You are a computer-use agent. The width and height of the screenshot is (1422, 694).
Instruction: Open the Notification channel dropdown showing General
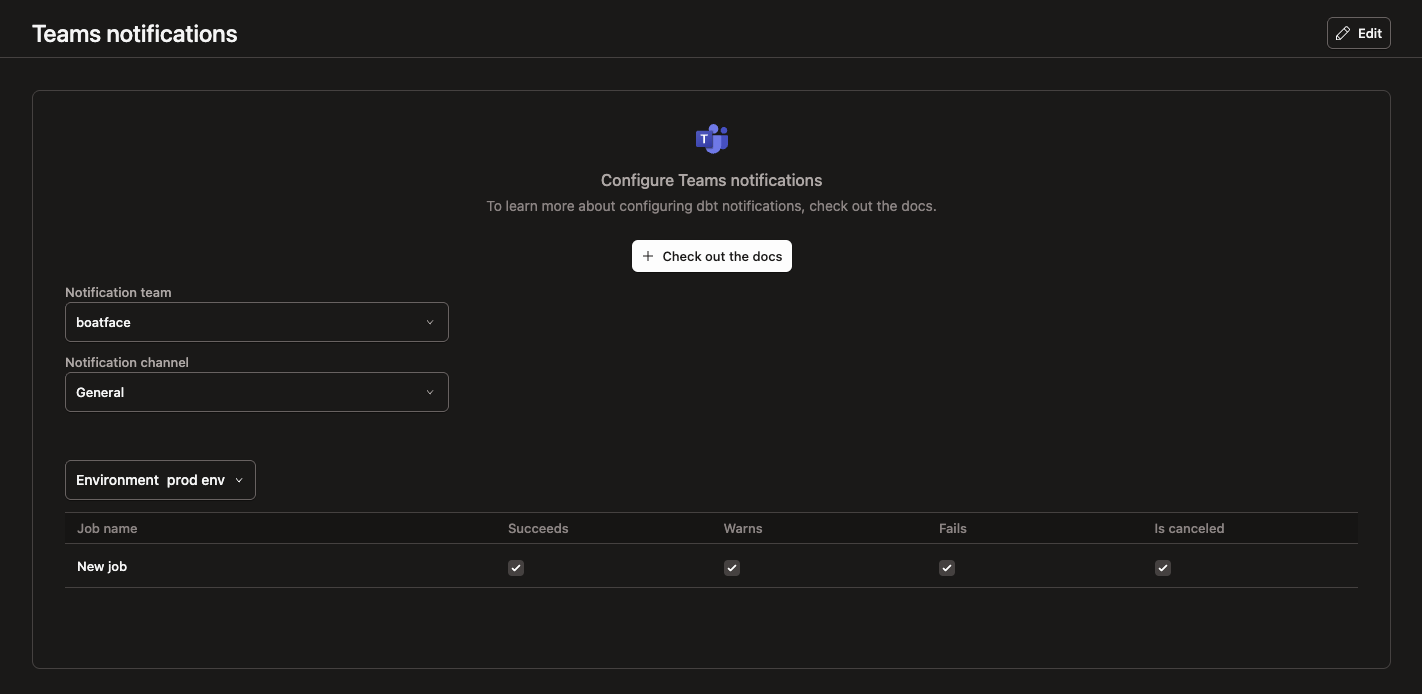tap(256, 392)
